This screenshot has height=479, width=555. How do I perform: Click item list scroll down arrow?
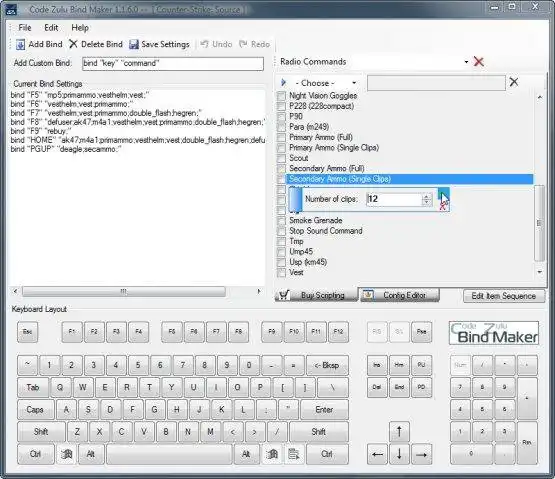click(x=539, y=272)
